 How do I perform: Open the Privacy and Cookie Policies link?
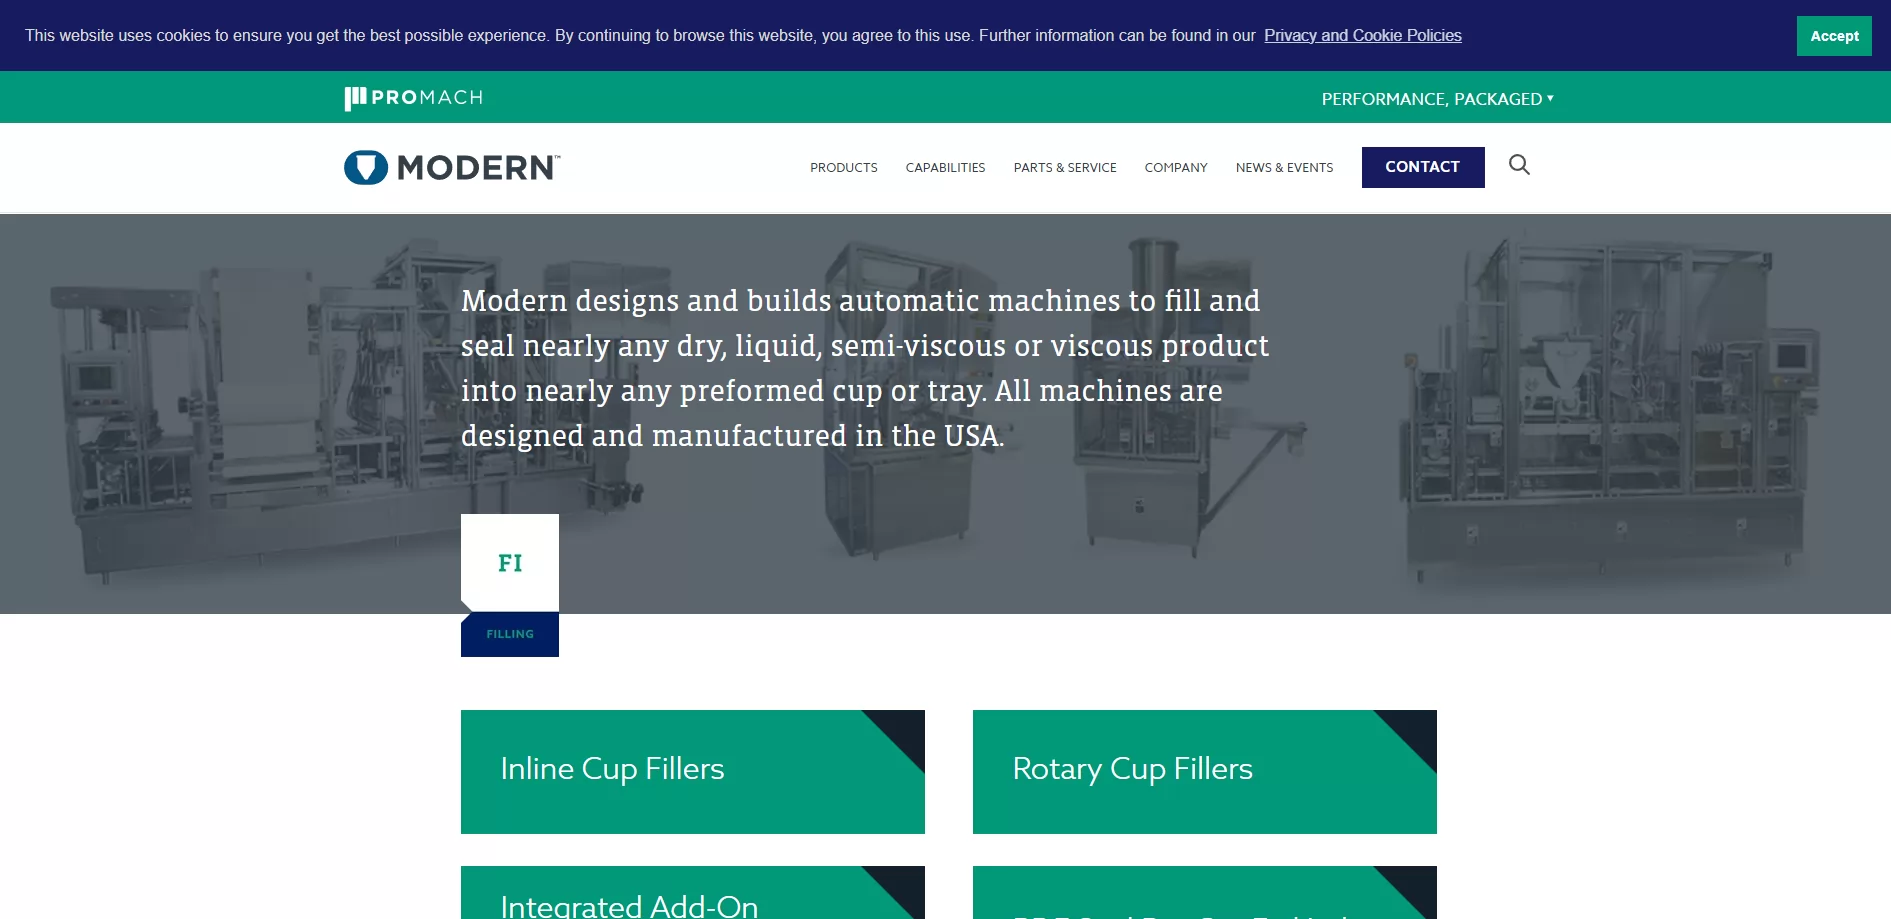tap(1362, 36)
